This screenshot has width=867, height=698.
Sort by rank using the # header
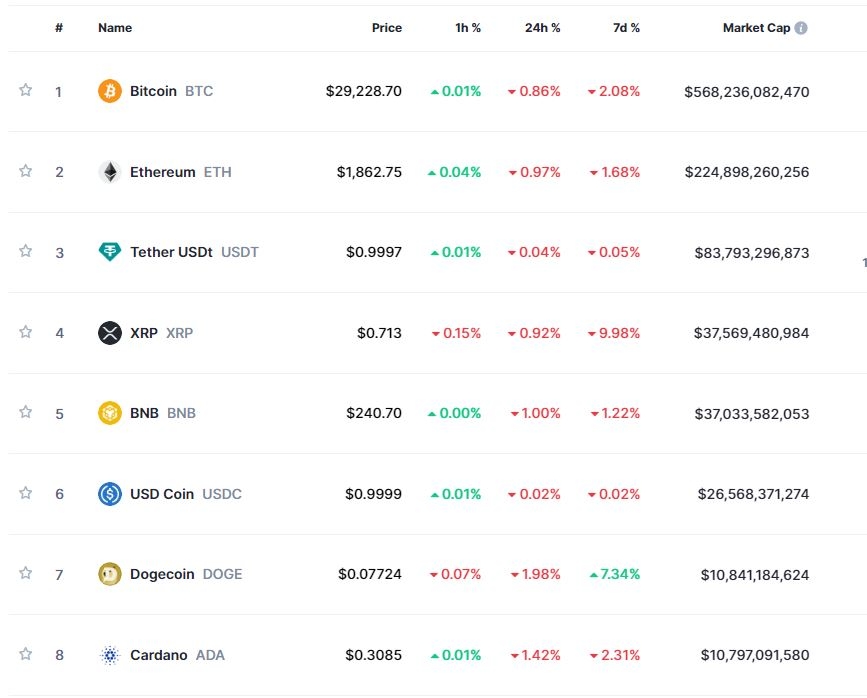(59, 28)
